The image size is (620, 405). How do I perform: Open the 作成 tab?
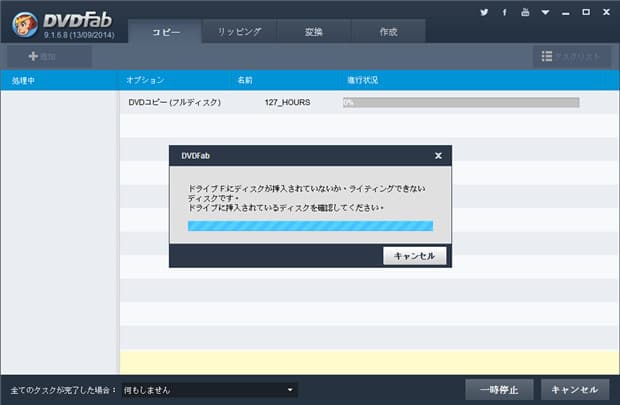(388, 32)
